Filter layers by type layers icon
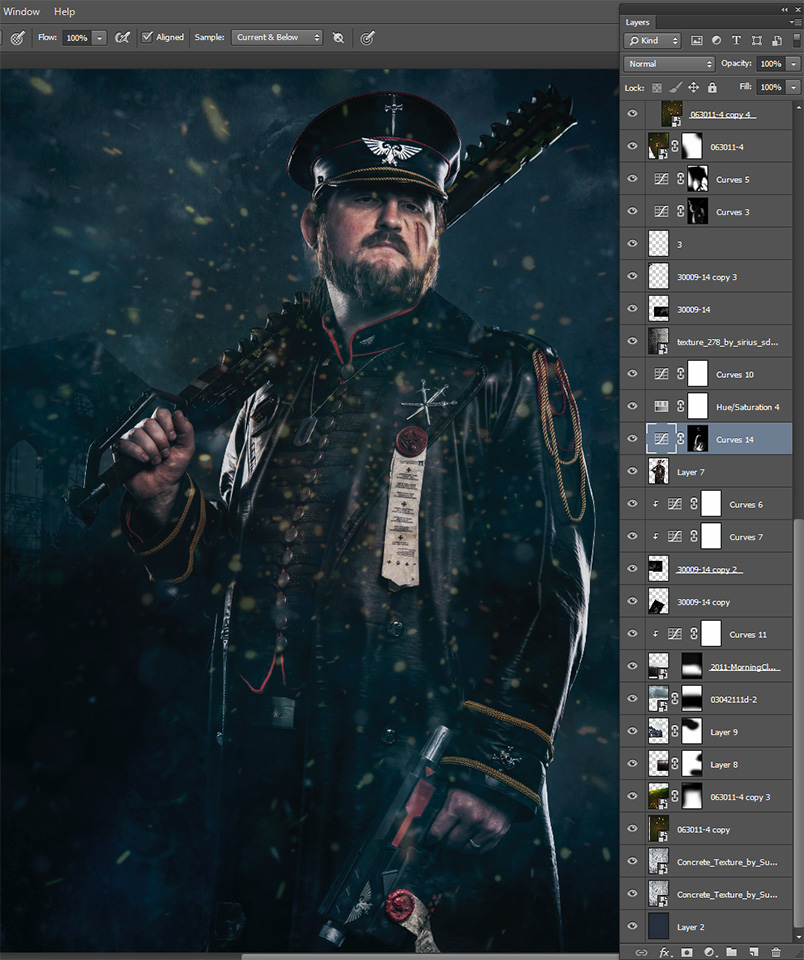This screenshot has width=804, height=960. pyautogui.click(x=736, y=40)
